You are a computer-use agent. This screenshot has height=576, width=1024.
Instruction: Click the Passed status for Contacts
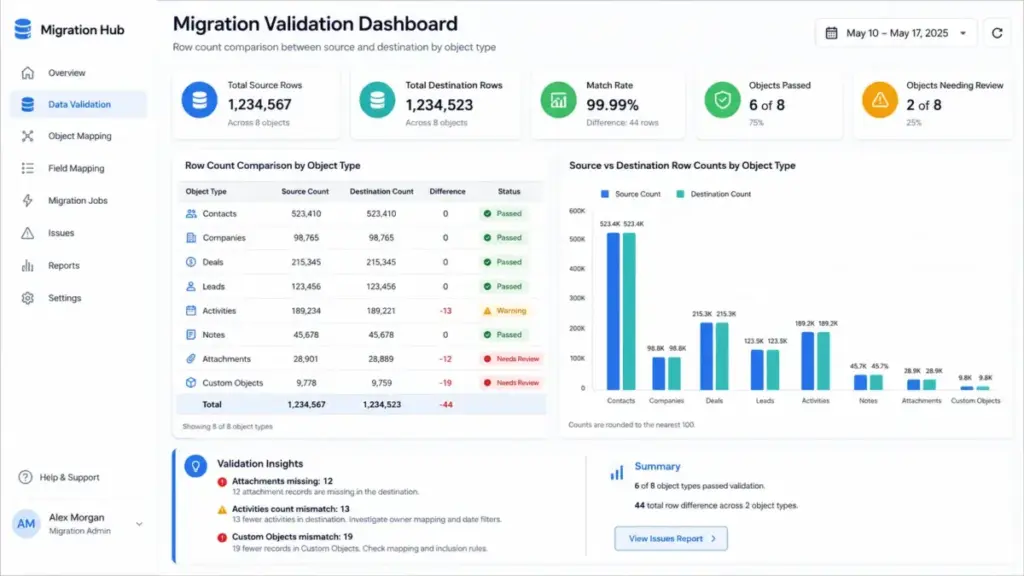502,214
